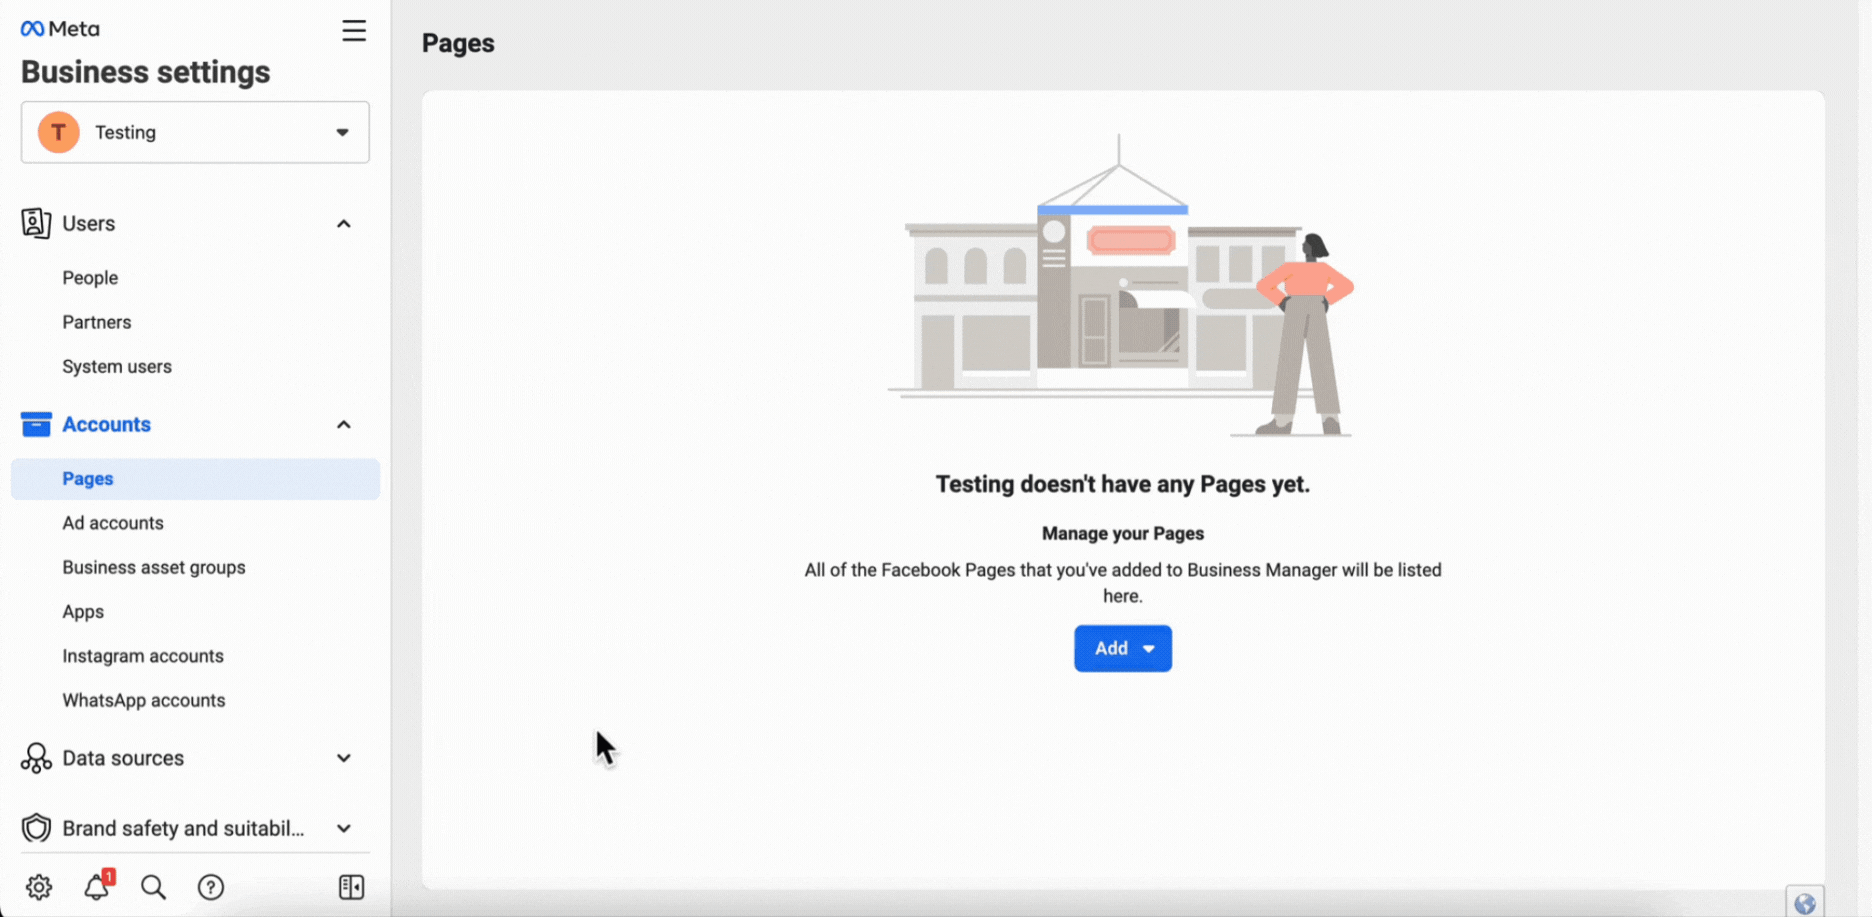Click the Manage your Pages text

pyautogui.click(x=1123, y=533)
